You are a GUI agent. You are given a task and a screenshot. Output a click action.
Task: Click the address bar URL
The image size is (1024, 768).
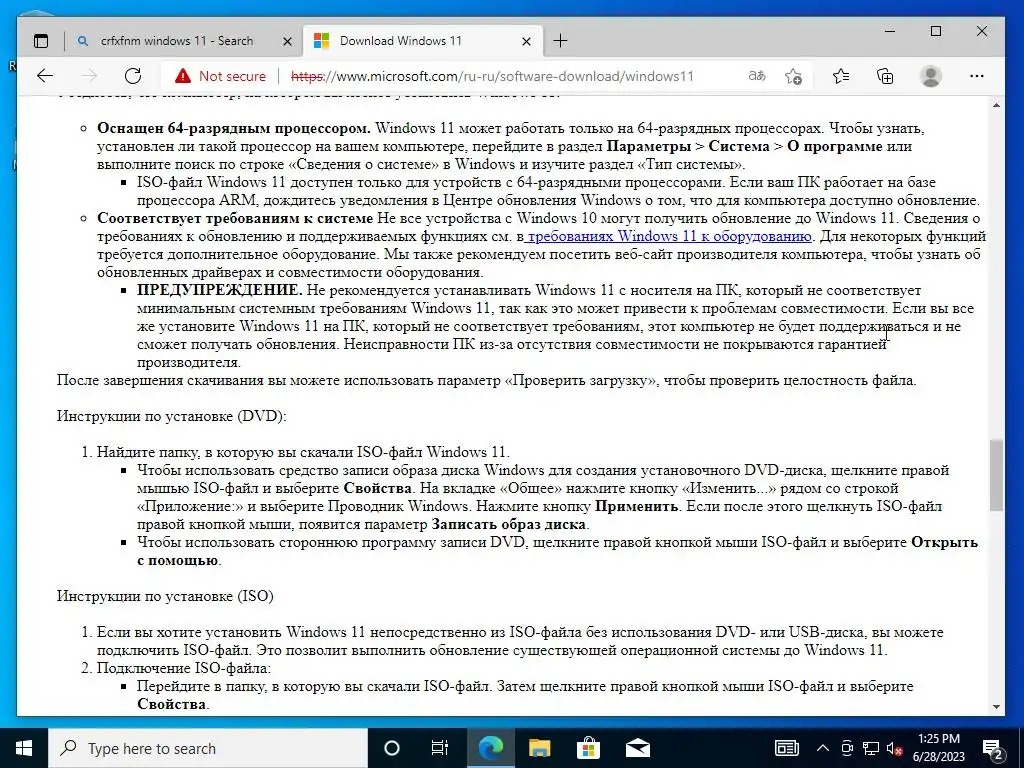click(x=492, y=76)
